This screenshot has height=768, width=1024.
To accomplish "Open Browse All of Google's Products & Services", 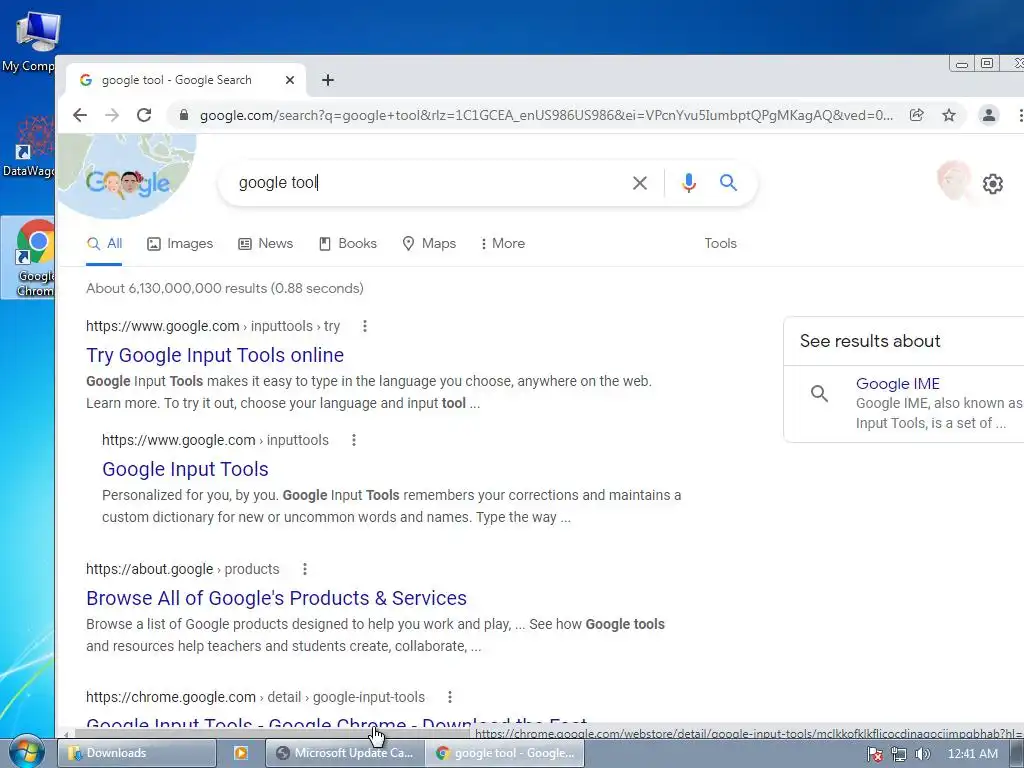I will click(x=276, y=598).
